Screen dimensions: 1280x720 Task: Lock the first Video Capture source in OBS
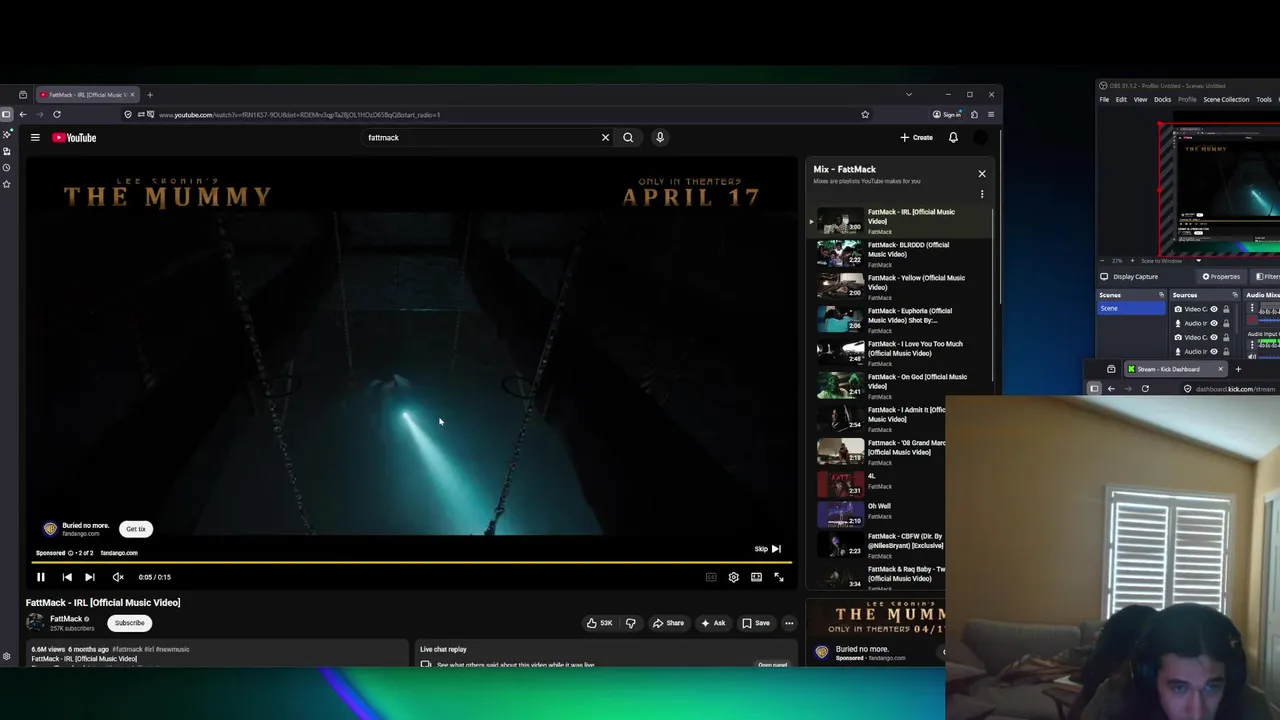pos(1226,309)
